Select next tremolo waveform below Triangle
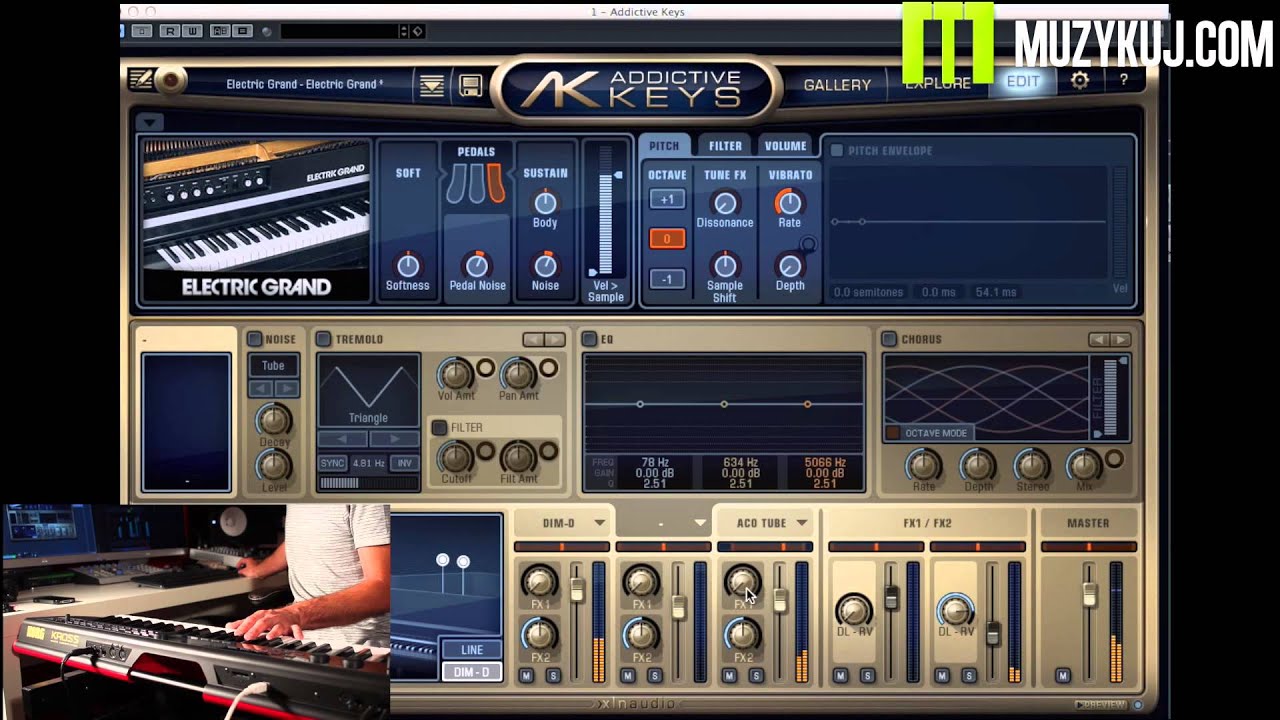 [x=394, y=439]
